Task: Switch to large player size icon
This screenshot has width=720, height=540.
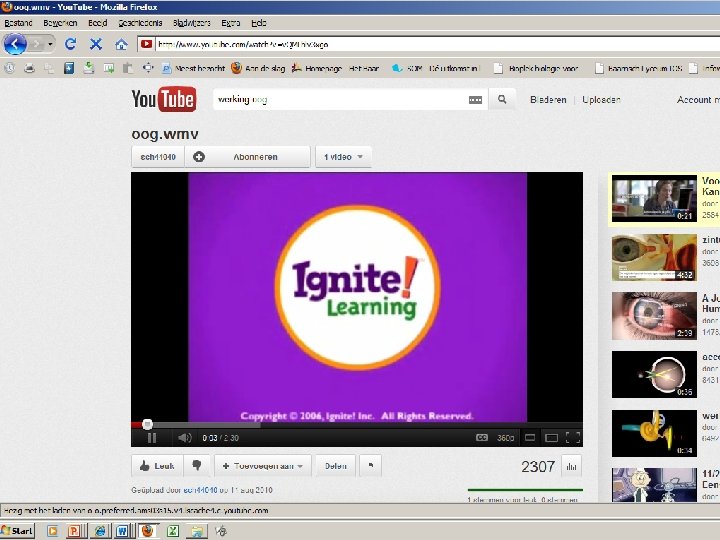Action: [x=551, y=438]
